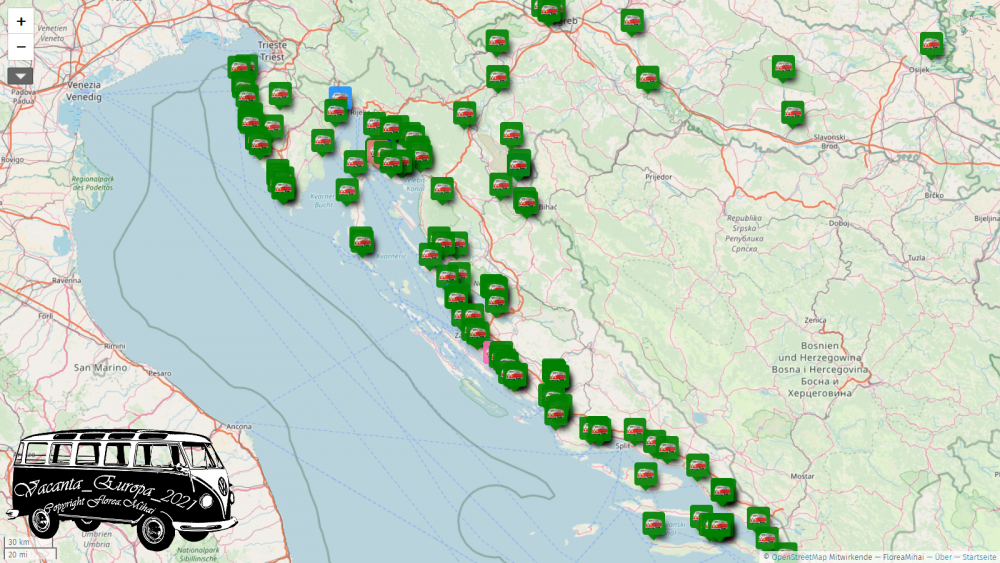Select the pink marker near Zadar
Viewport: 1000px width, 563px height.
[487, 353]
